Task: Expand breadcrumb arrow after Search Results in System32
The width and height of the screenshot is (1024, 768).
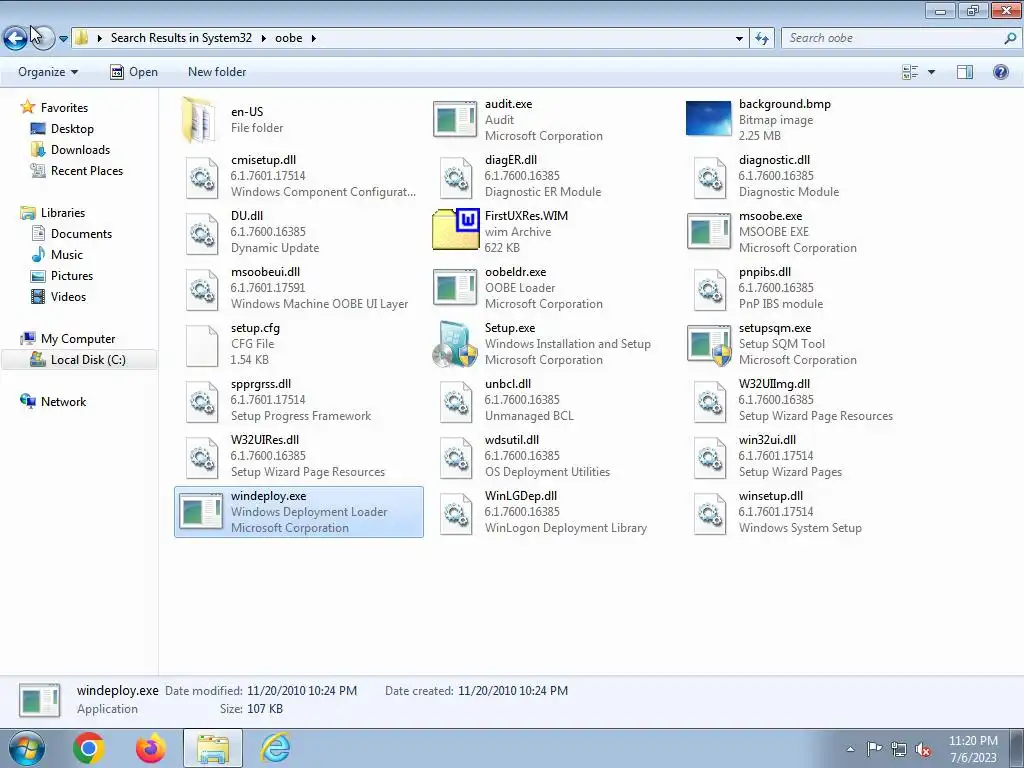Action: coord(263,39)
